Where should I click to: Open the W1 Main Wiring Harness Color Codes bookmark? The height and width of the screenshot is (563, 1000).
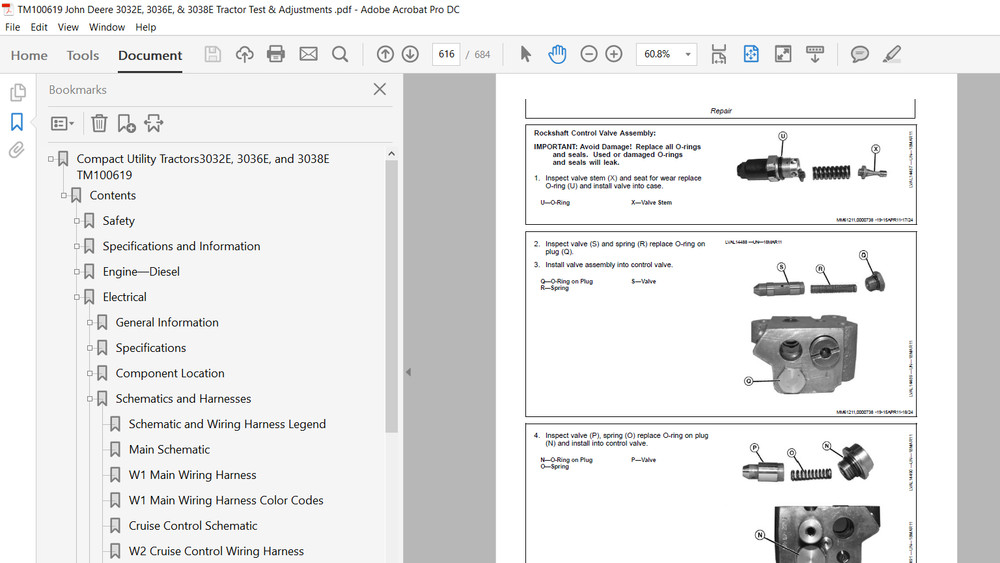(226, 501)
